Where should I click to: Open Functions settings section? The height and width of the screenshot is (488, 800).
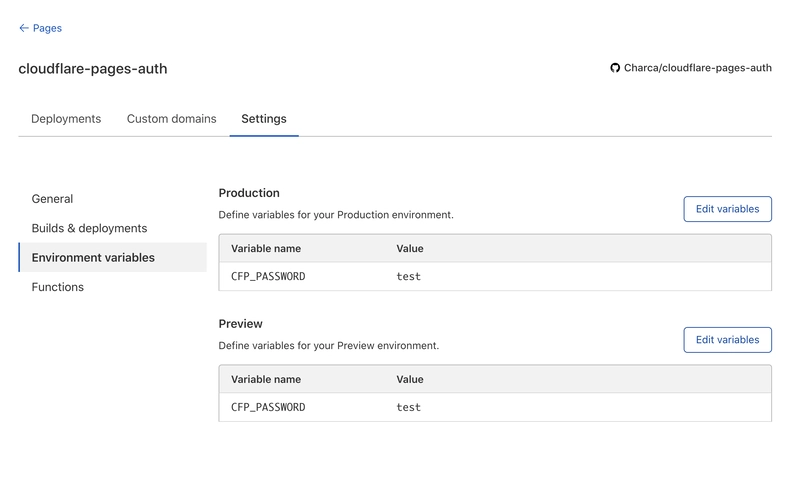[x=58, y=287]
